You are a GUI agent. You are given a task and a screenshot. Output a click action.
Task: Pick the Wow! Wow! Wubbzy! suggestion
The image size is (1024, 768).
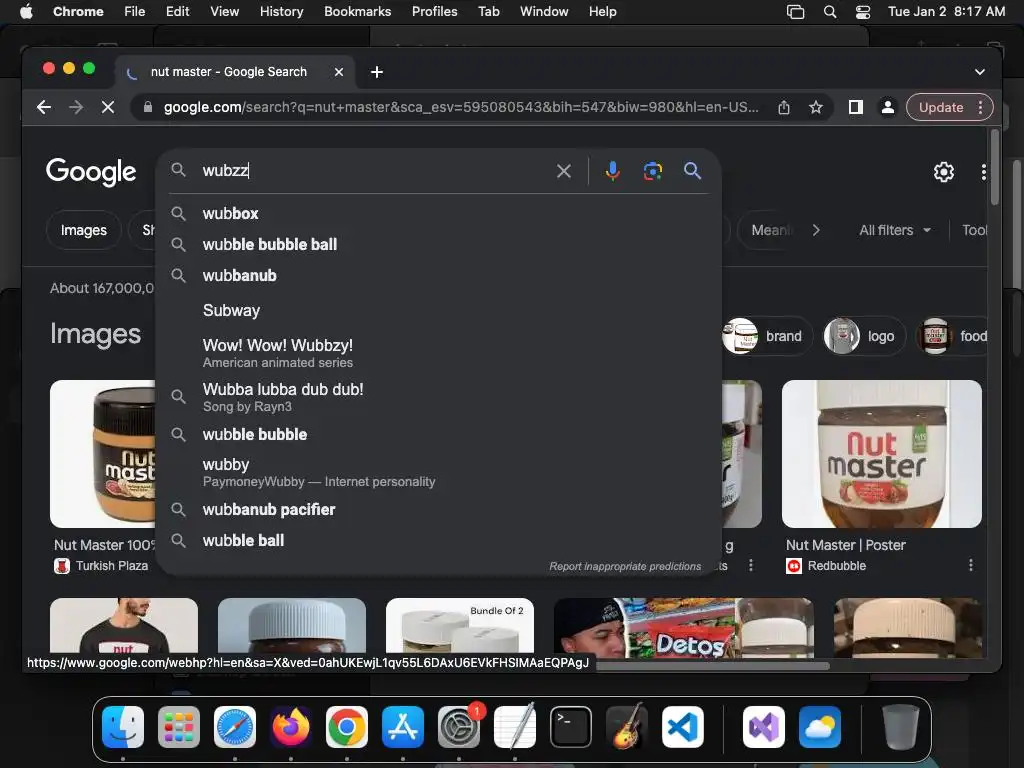click(x=439, y=353)
